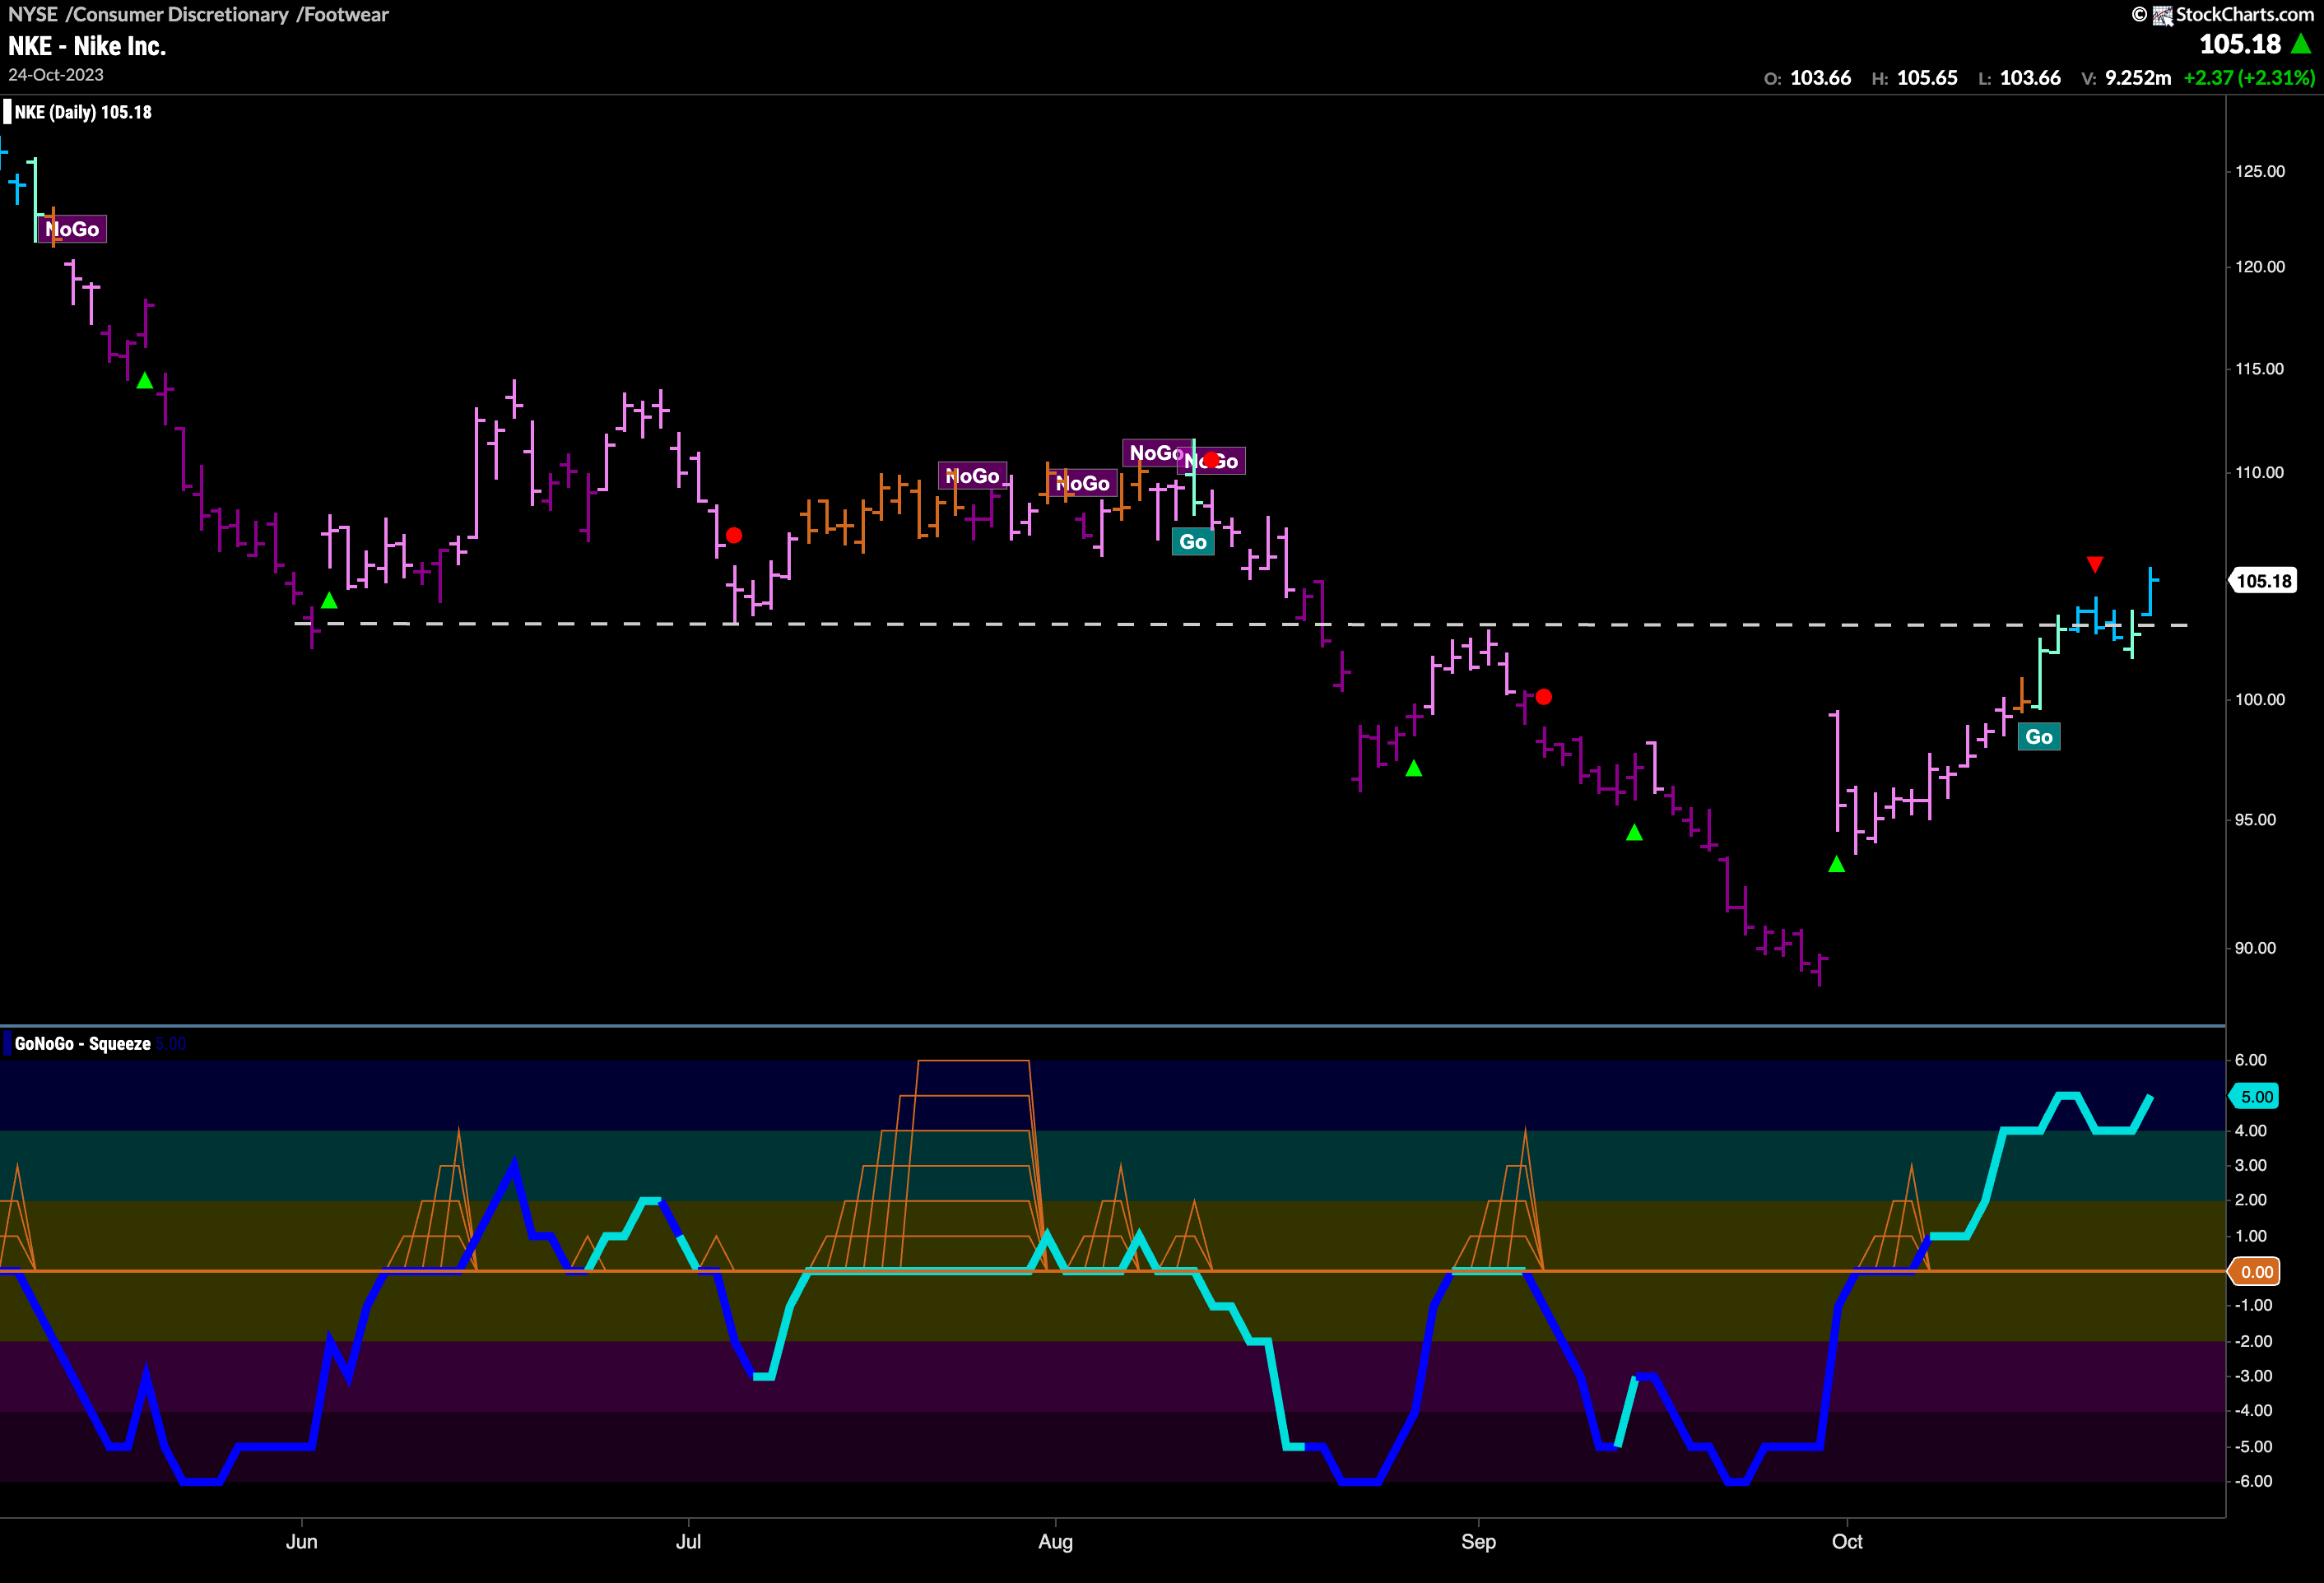Click the green triangle marker at the start of June
The height and width of the screenshot is (1583, 2324).
329,600
